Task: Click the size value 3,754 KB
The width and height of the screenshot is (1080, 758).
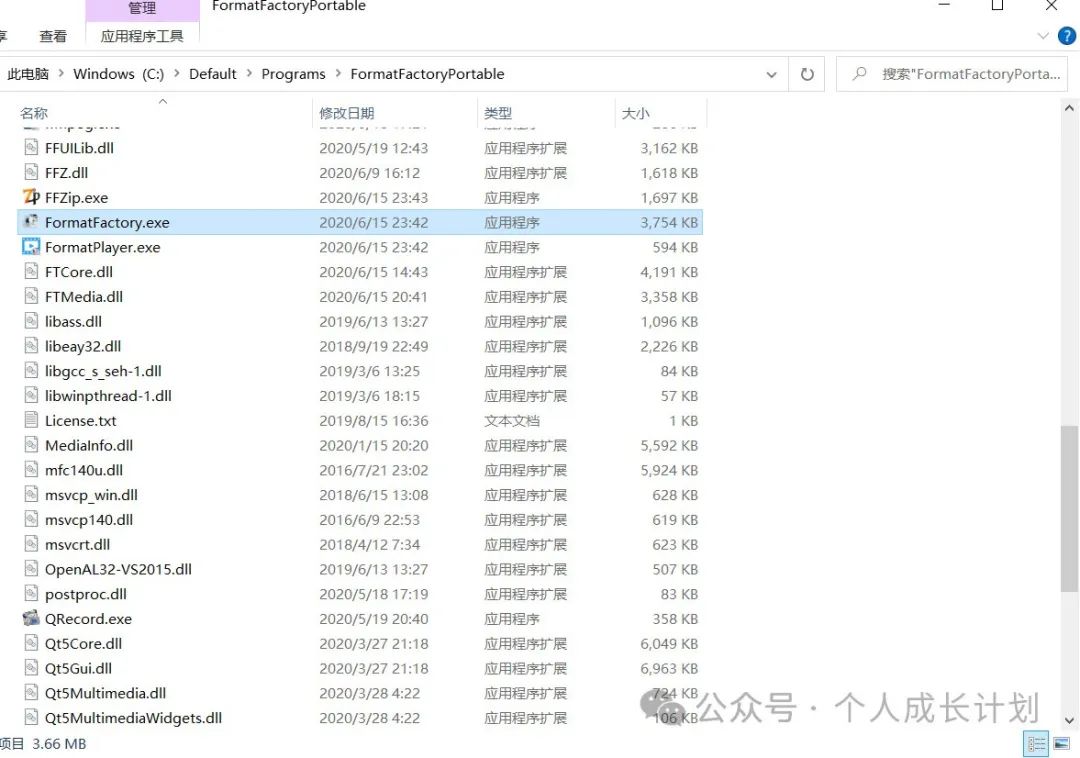Action: coord(669,222)
